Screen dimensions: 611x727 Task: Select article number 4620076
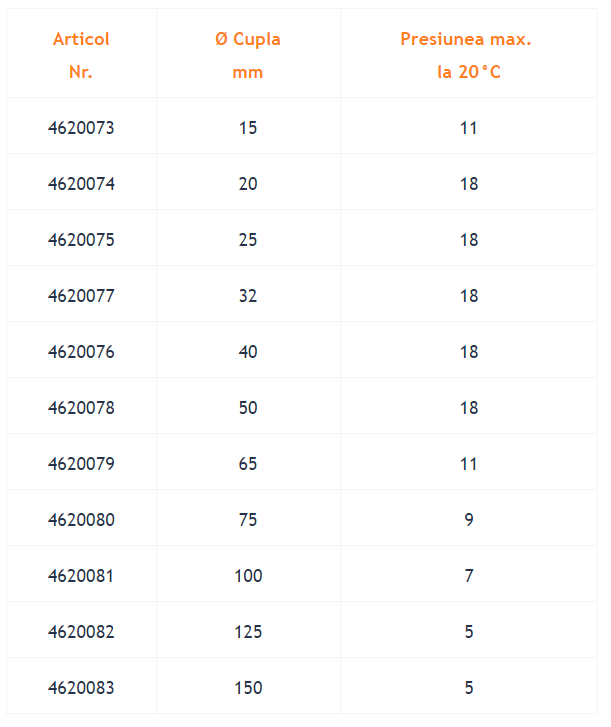tap(81, 351)
